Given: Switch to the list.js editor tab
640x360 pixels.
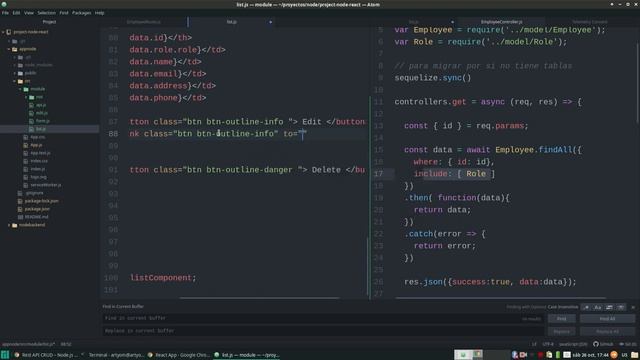Looking at the screenshot, I should [231, 22].
